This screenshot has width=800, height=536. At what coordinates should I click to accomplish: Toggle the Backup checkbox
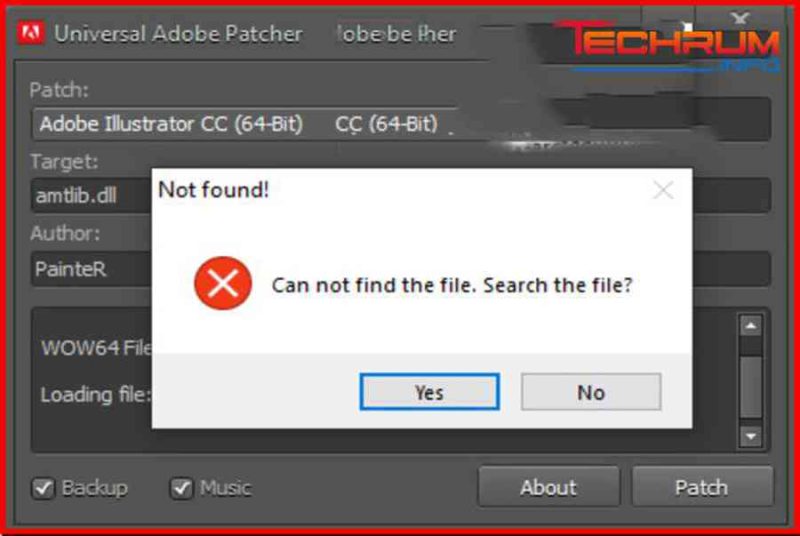click(x=43, y=488)
